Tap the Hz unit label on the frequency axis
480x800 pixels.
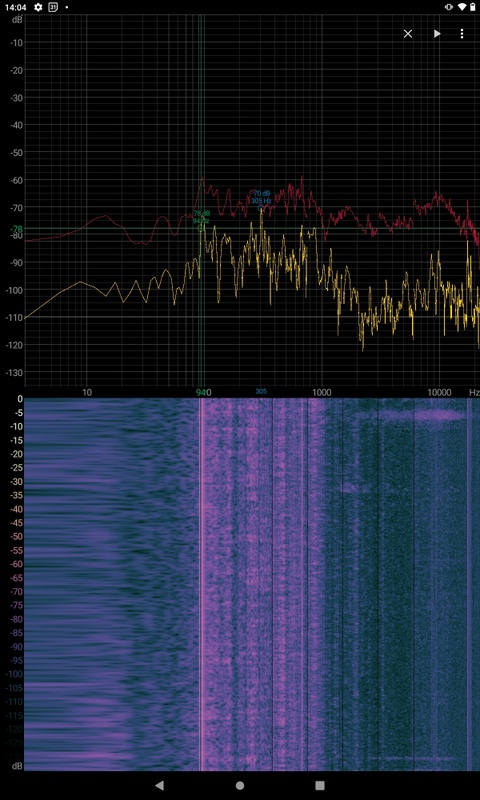click(474, 392)
